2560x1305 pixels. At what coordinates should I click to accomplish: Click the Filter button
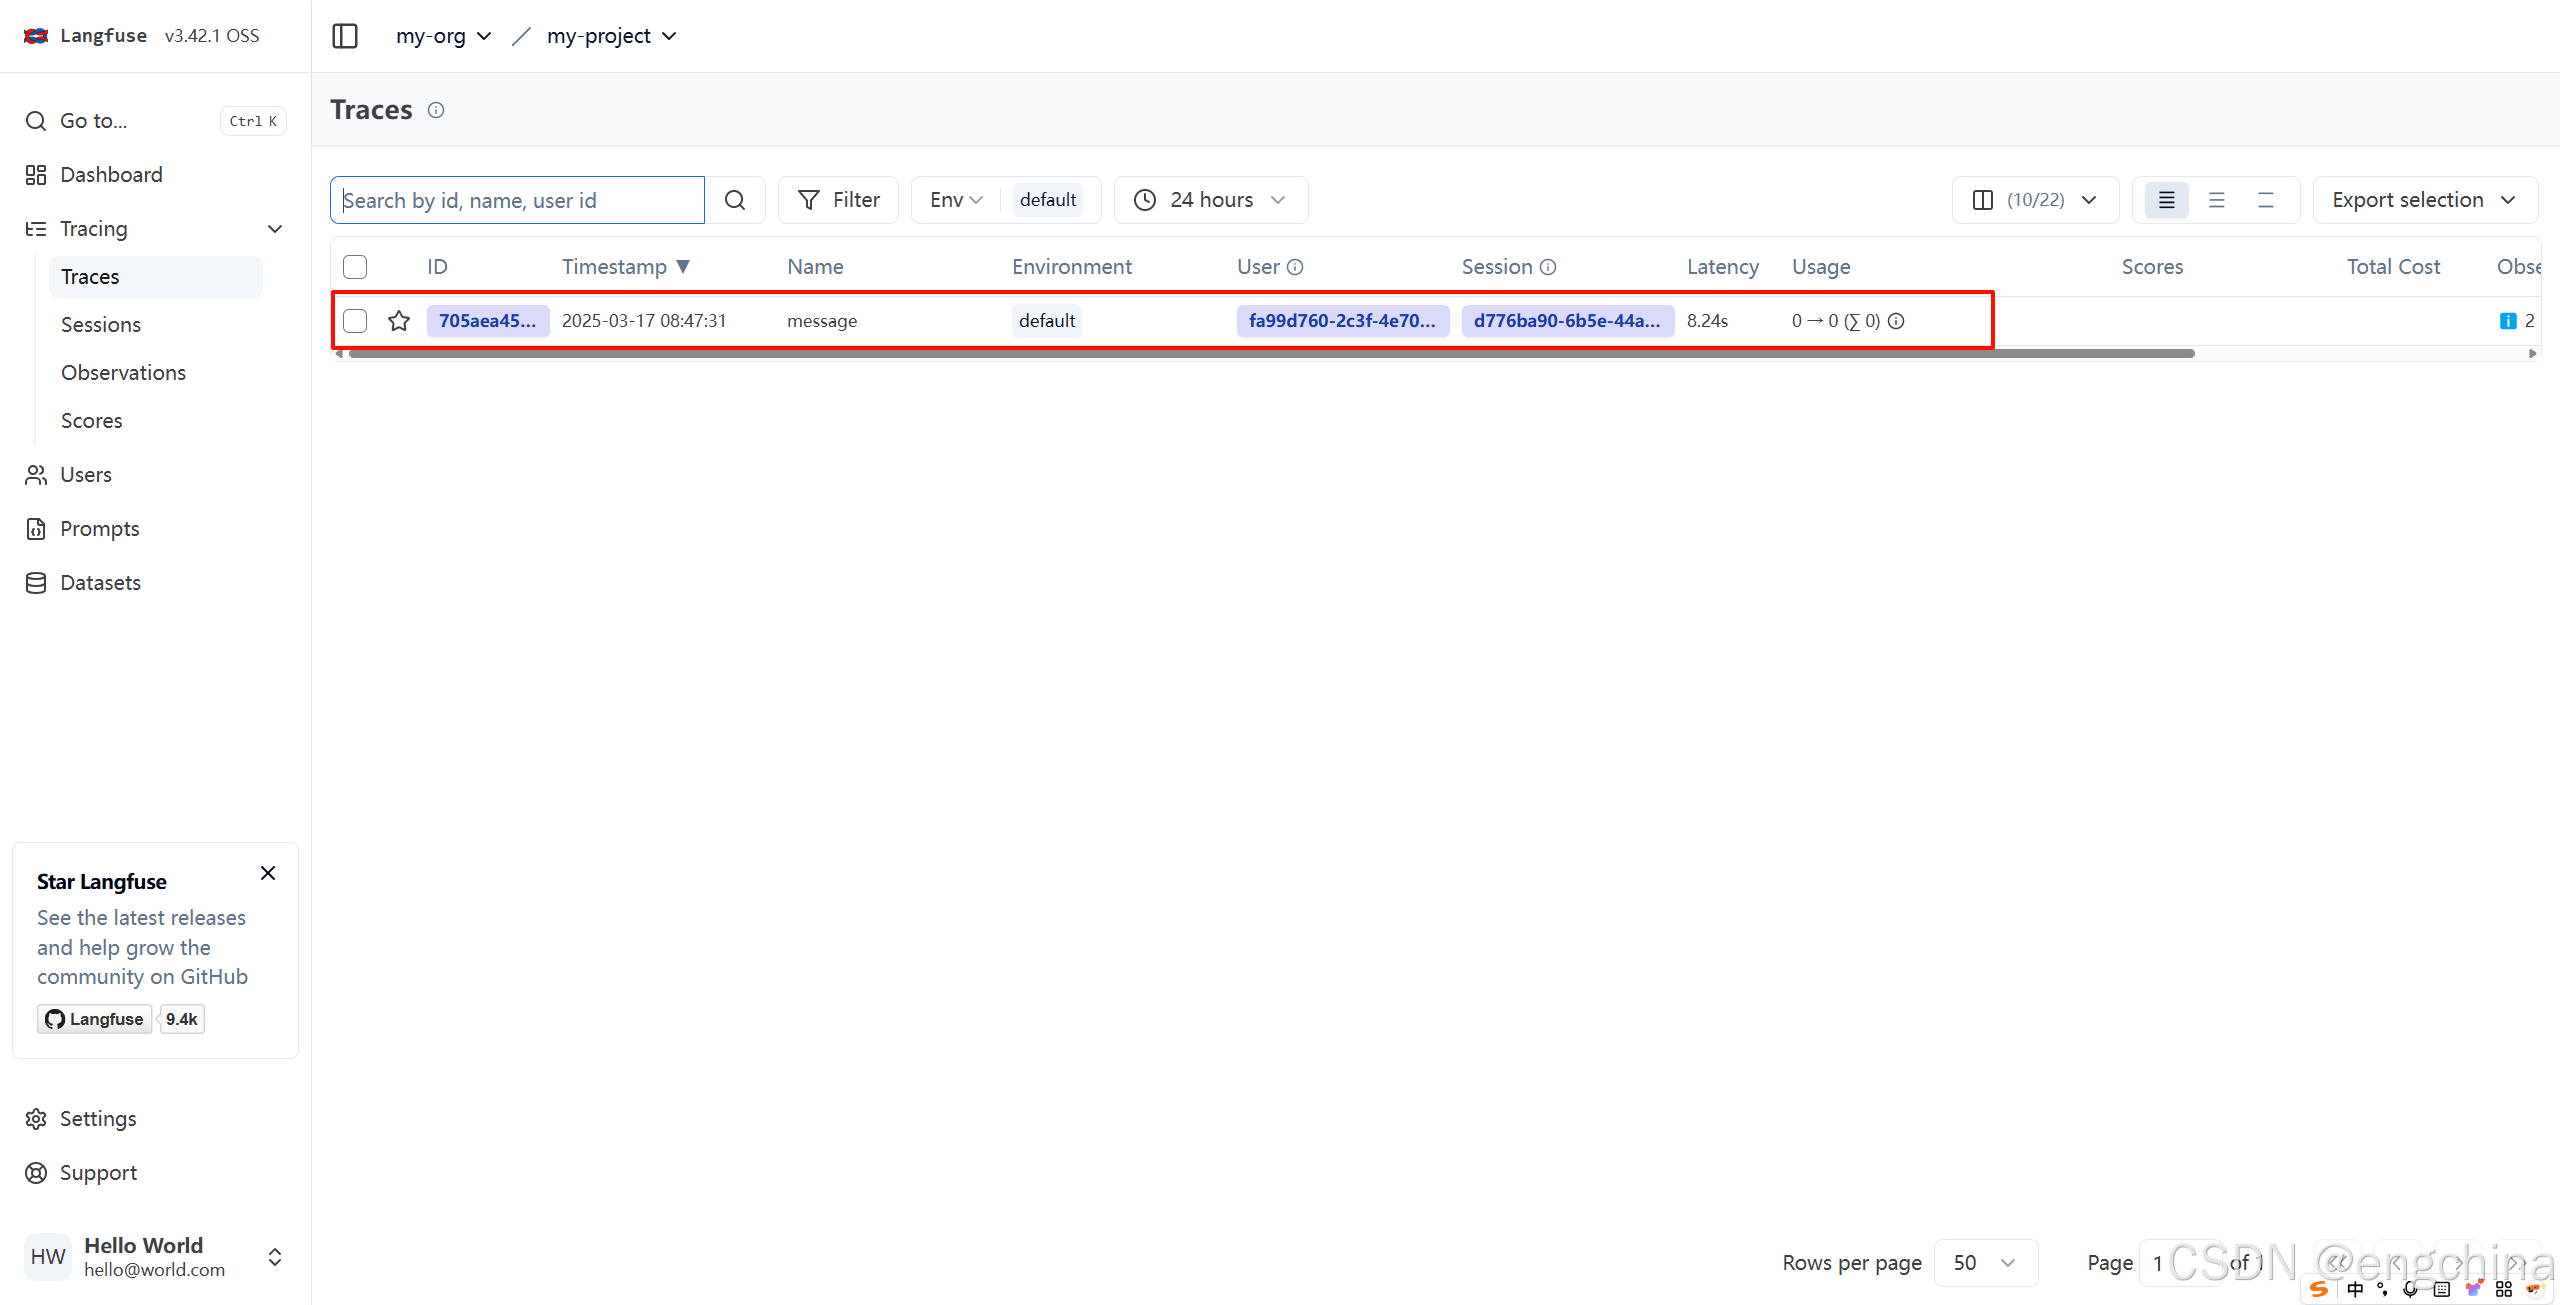click(x=838, y=200)
